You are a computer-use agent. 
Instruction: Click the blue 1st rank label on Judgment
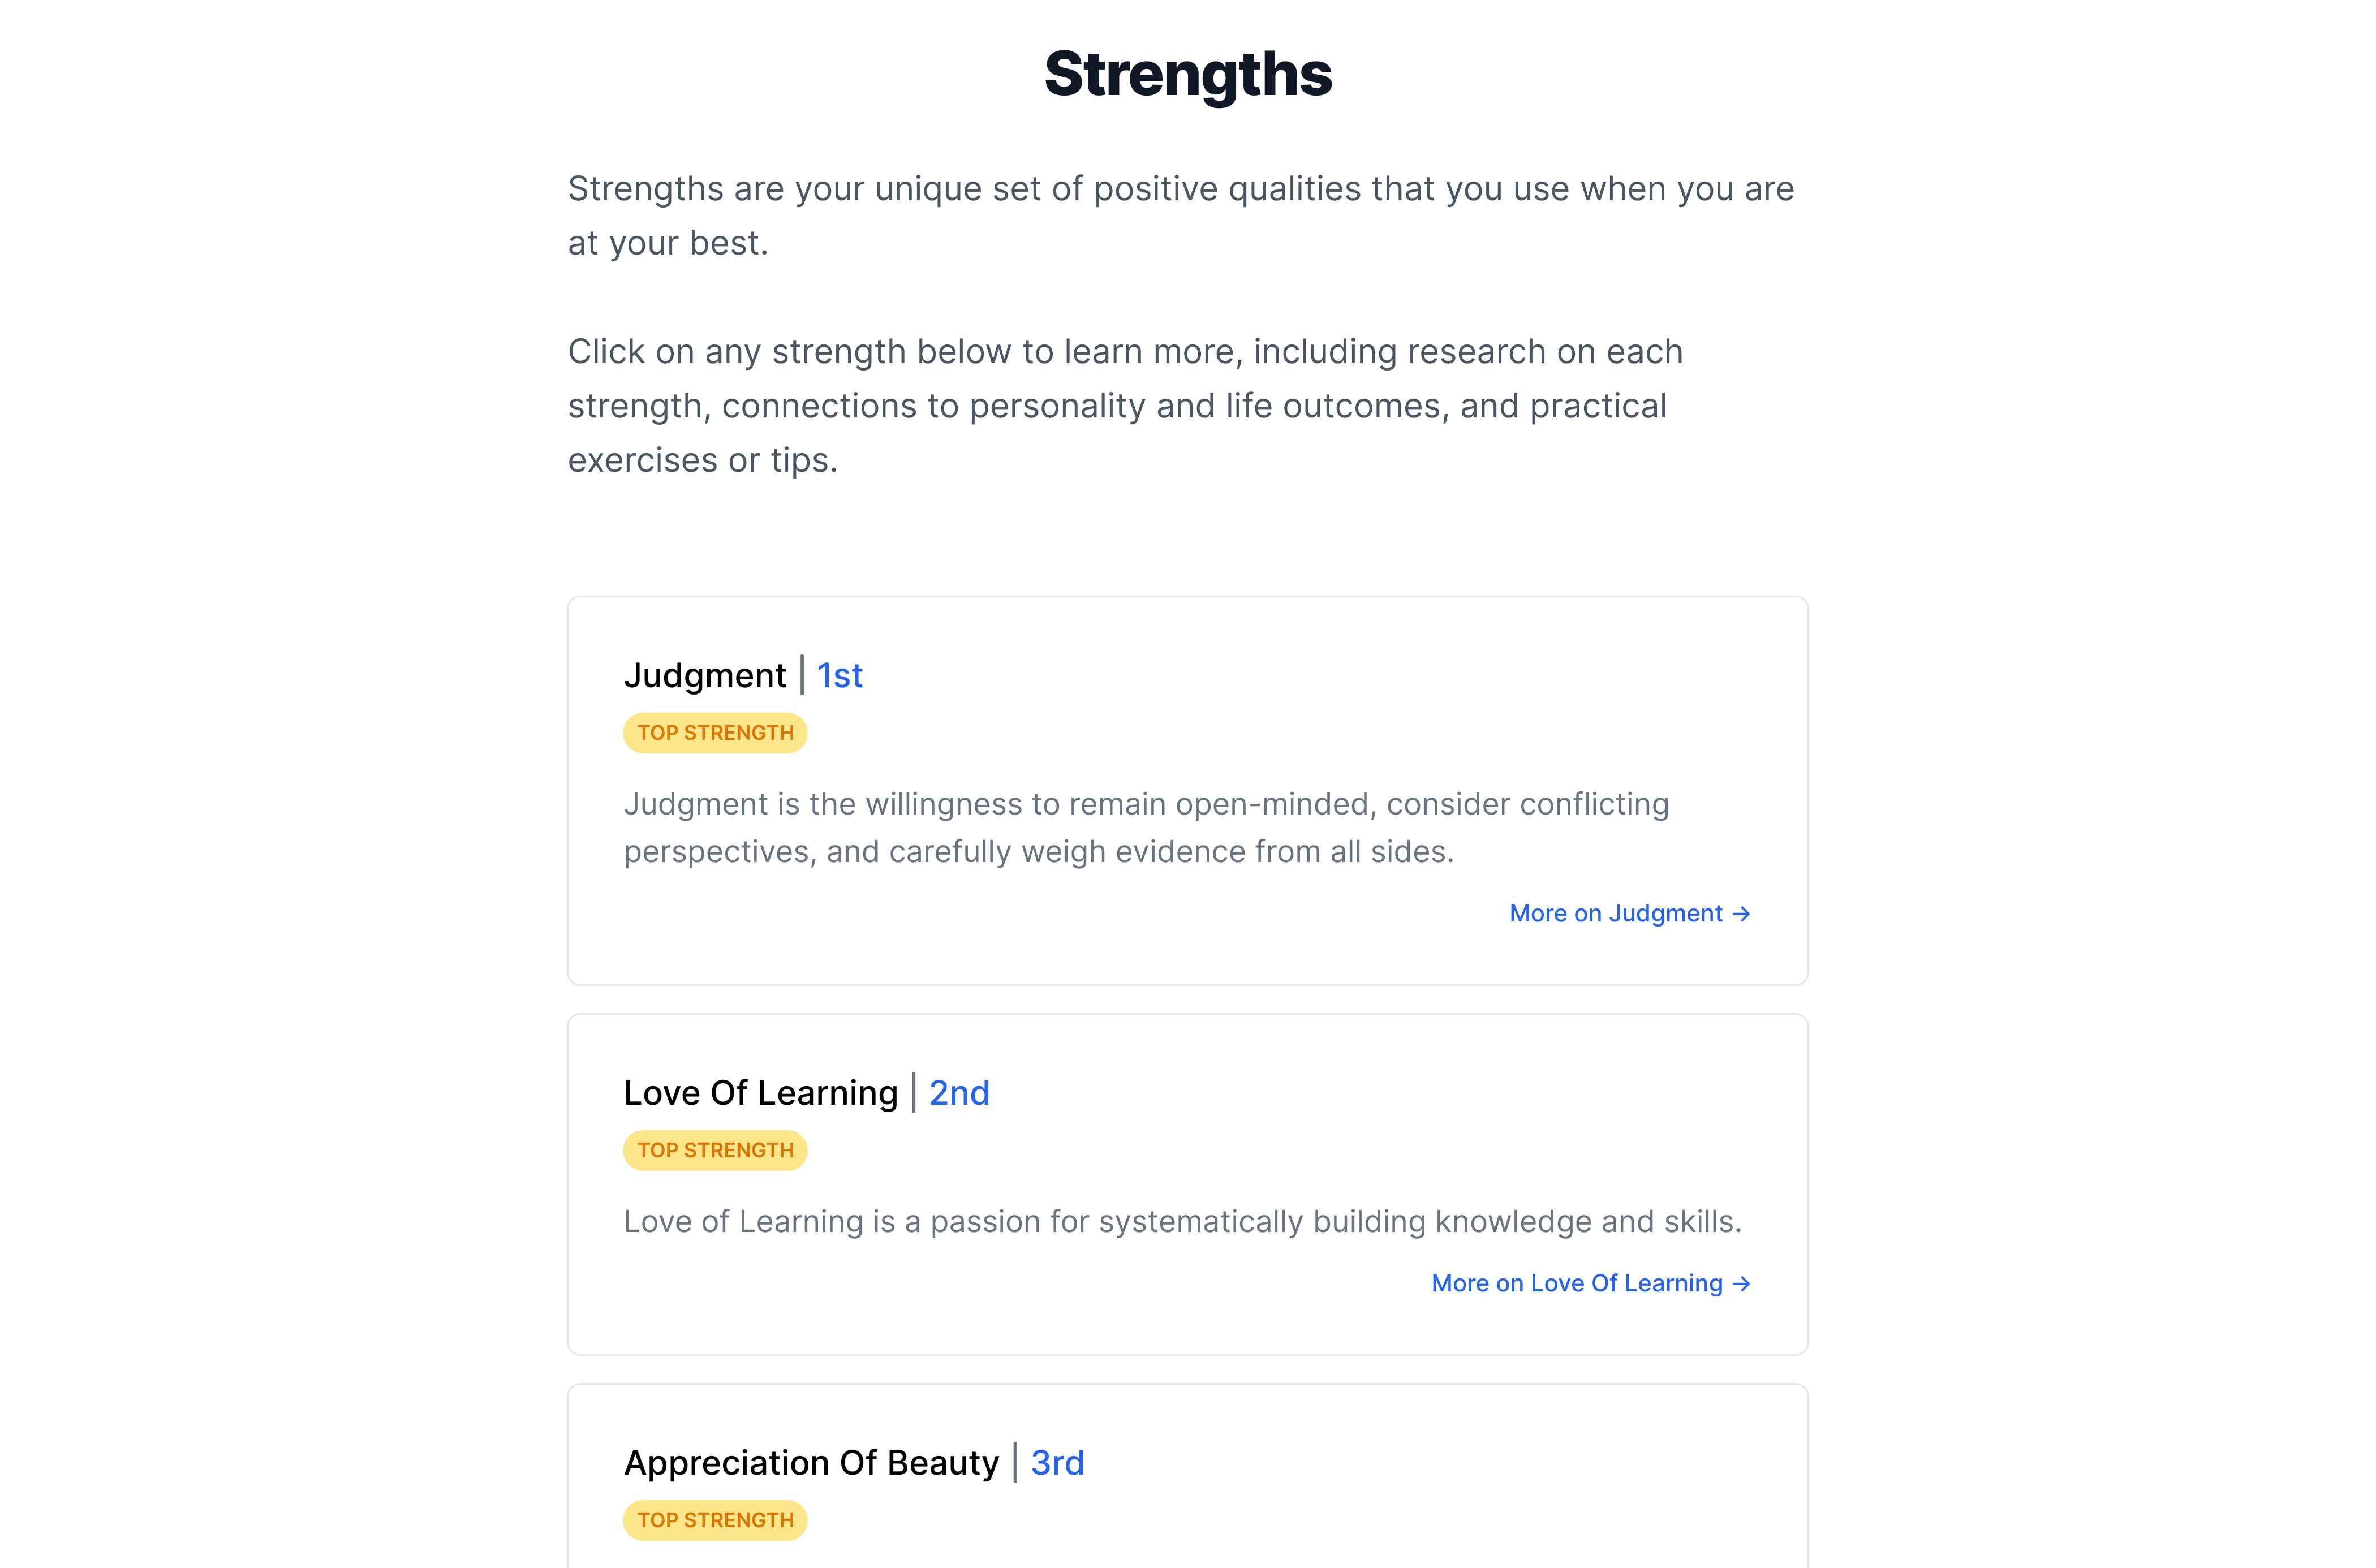click(x=838, y=676)
